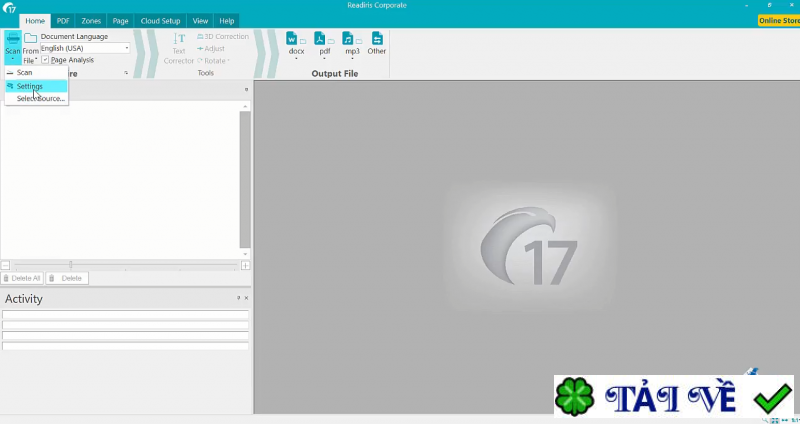
Task: Open the View tab
Action: pos(200,21)
